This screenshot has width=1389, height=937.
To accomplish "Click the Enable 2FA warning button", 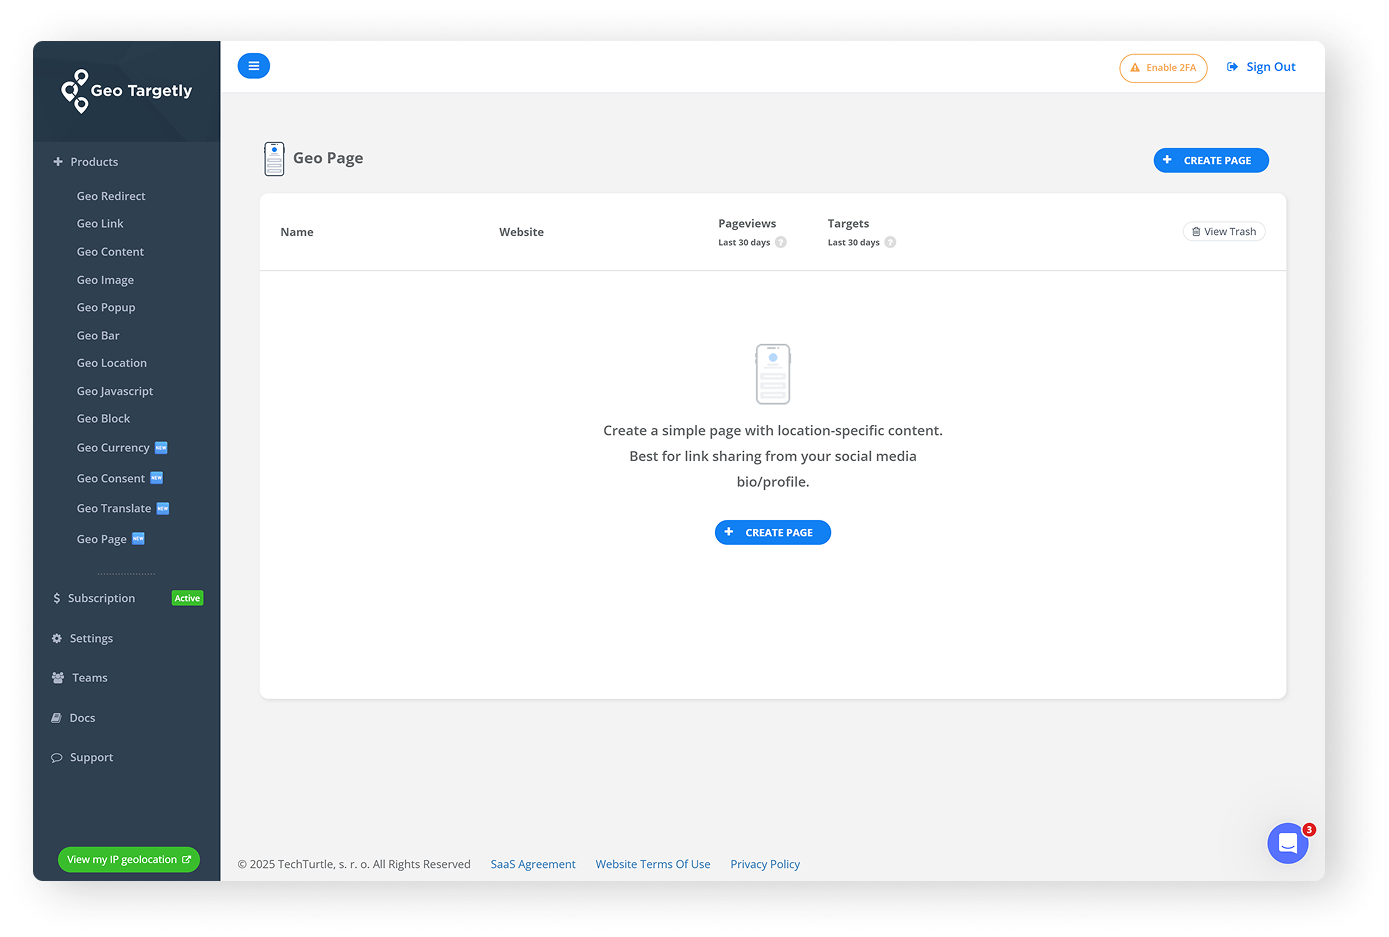I will pyautogui.click(x=1163, y=68).
